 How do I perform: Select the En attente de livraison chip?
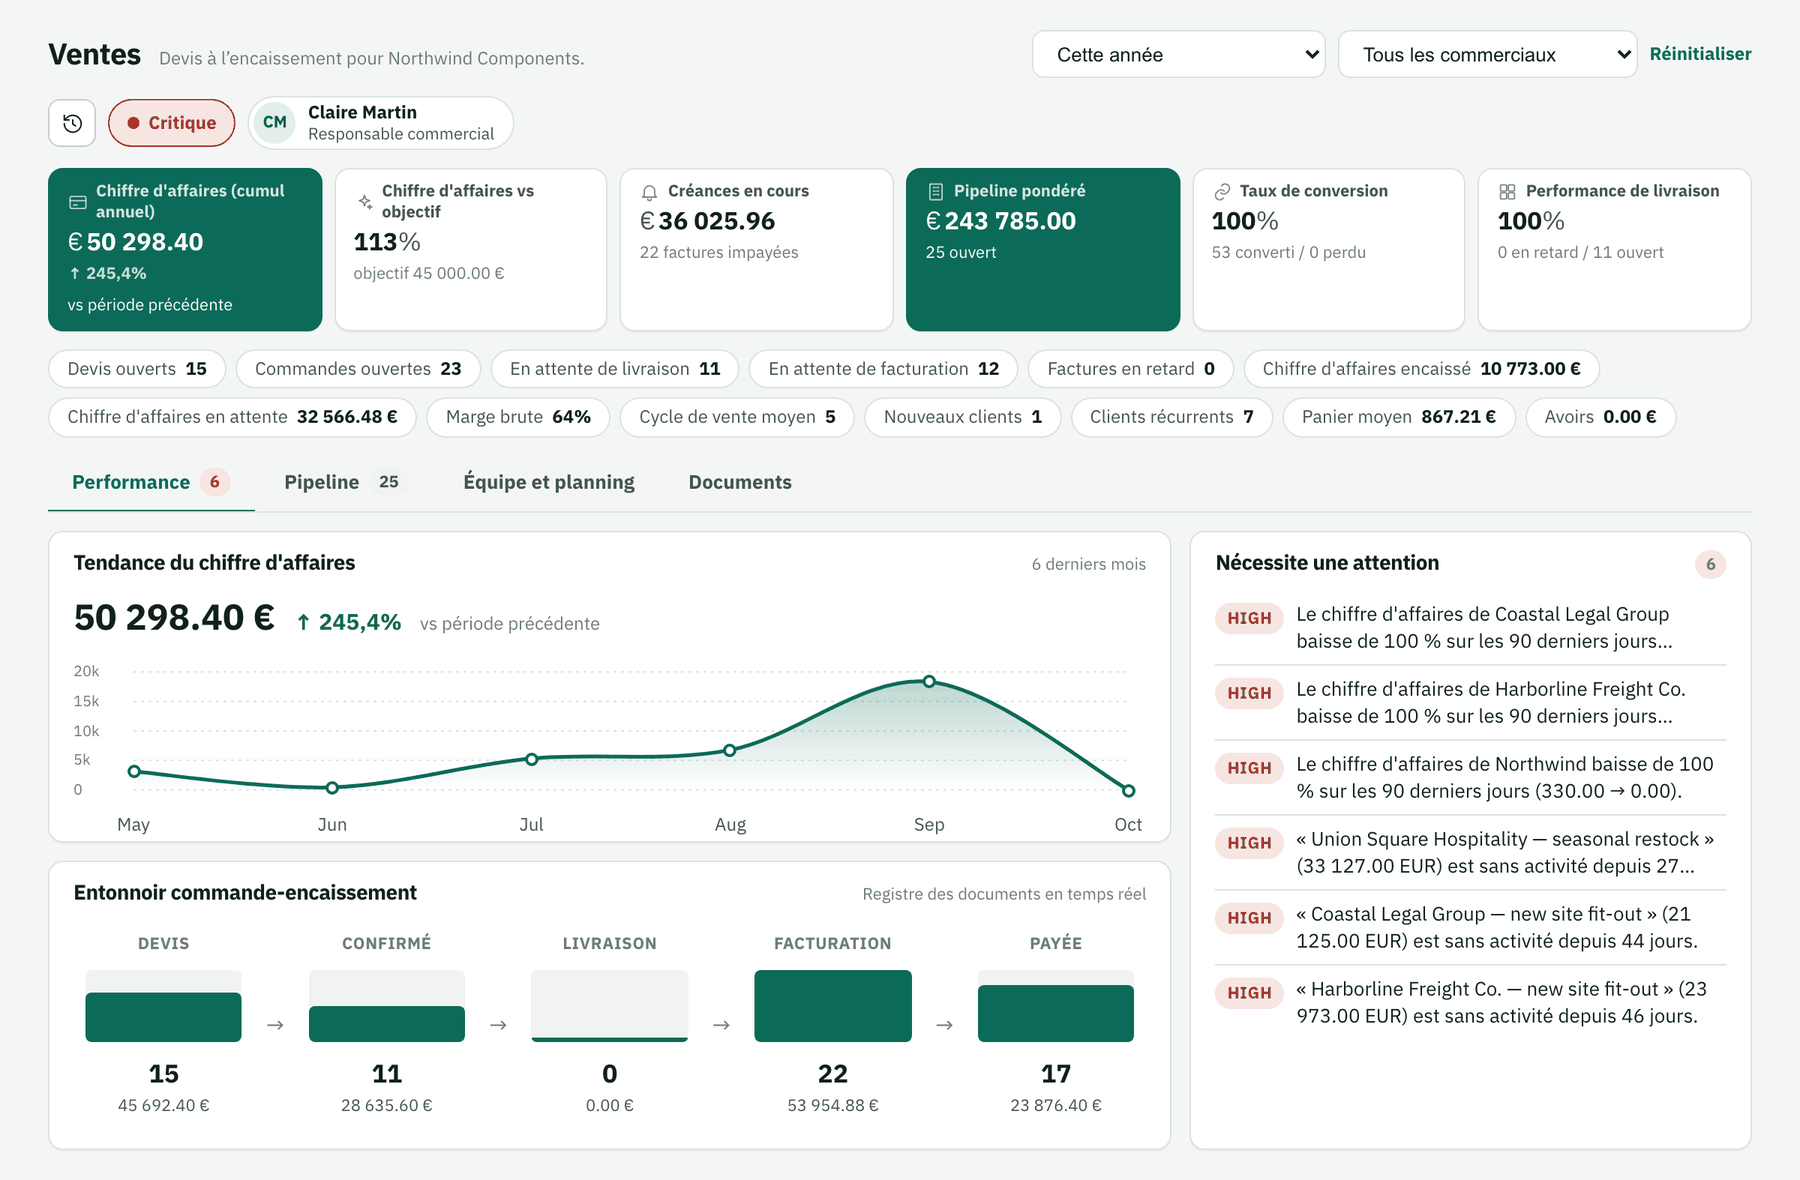pyautogui.click(x=615, y=369)
